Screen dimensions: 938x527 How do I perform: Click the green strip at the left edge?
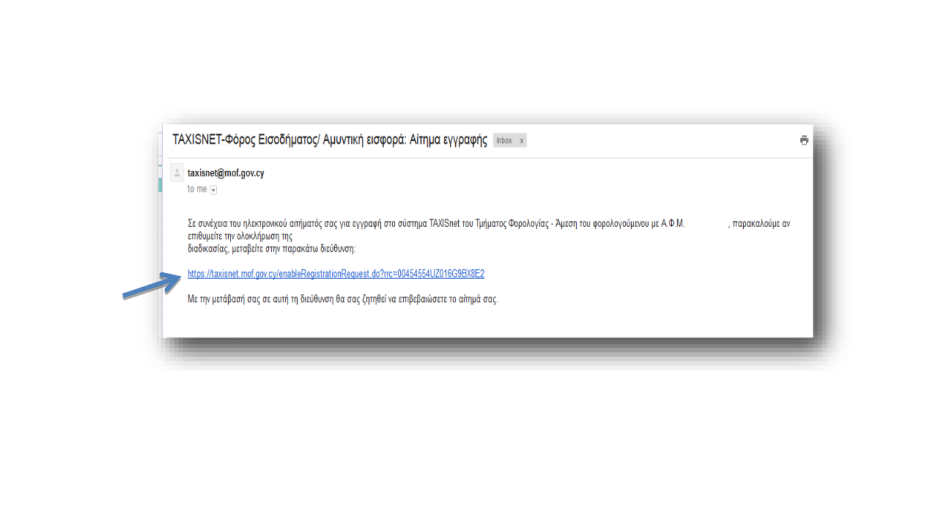(159, 183)
